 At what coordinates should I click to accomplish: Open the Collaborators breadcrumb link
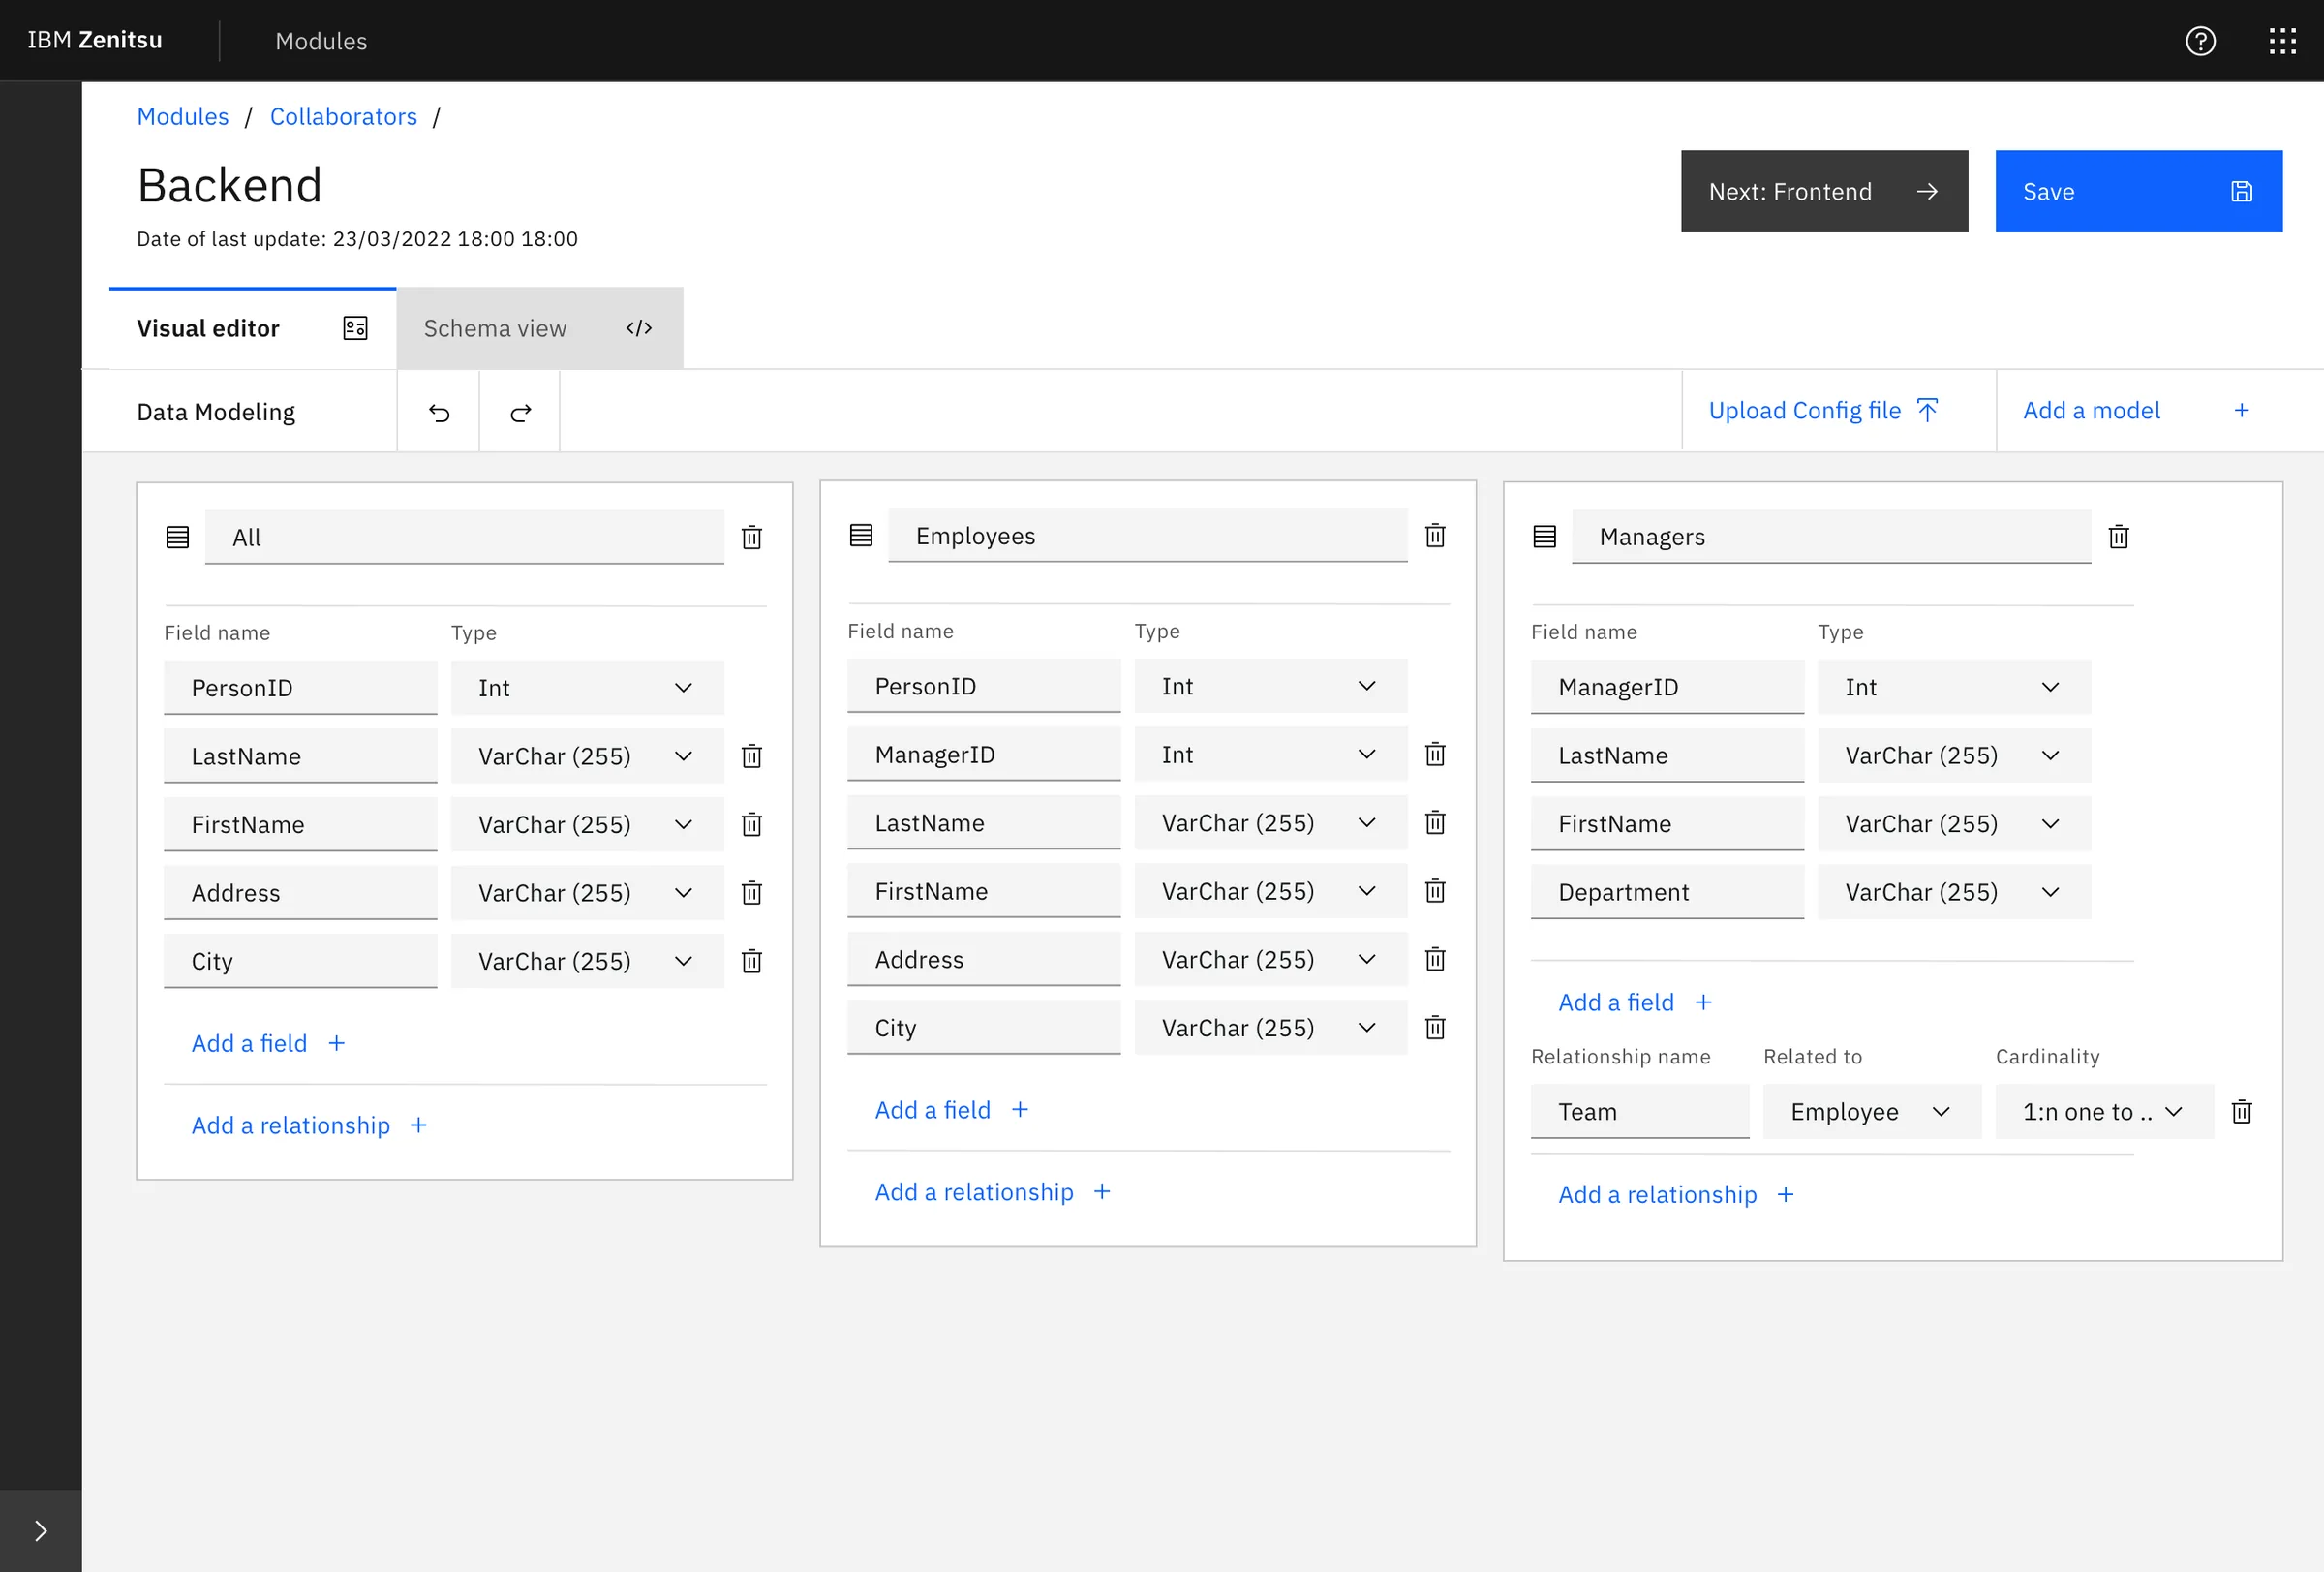343,116
